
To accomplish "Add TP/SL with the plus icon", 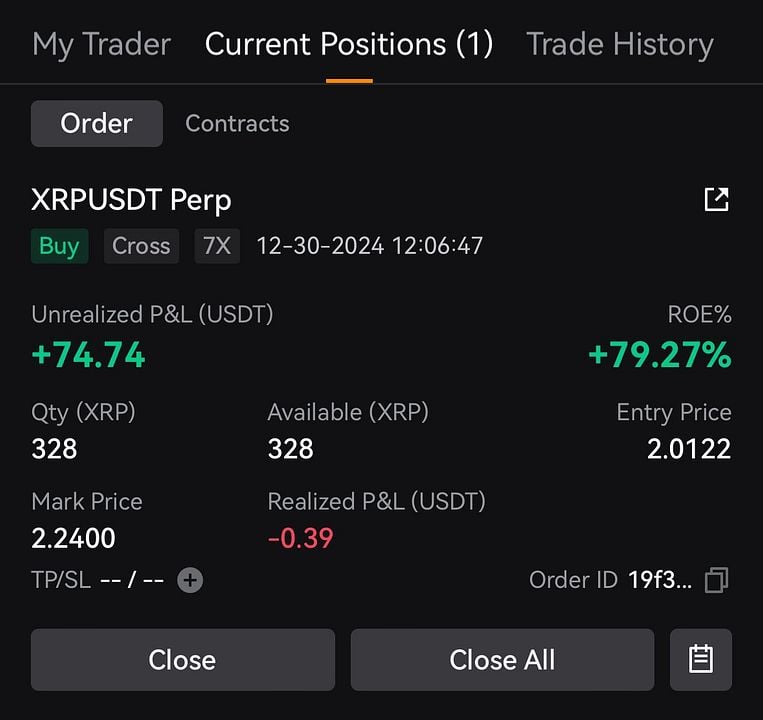I will point(190,580).
